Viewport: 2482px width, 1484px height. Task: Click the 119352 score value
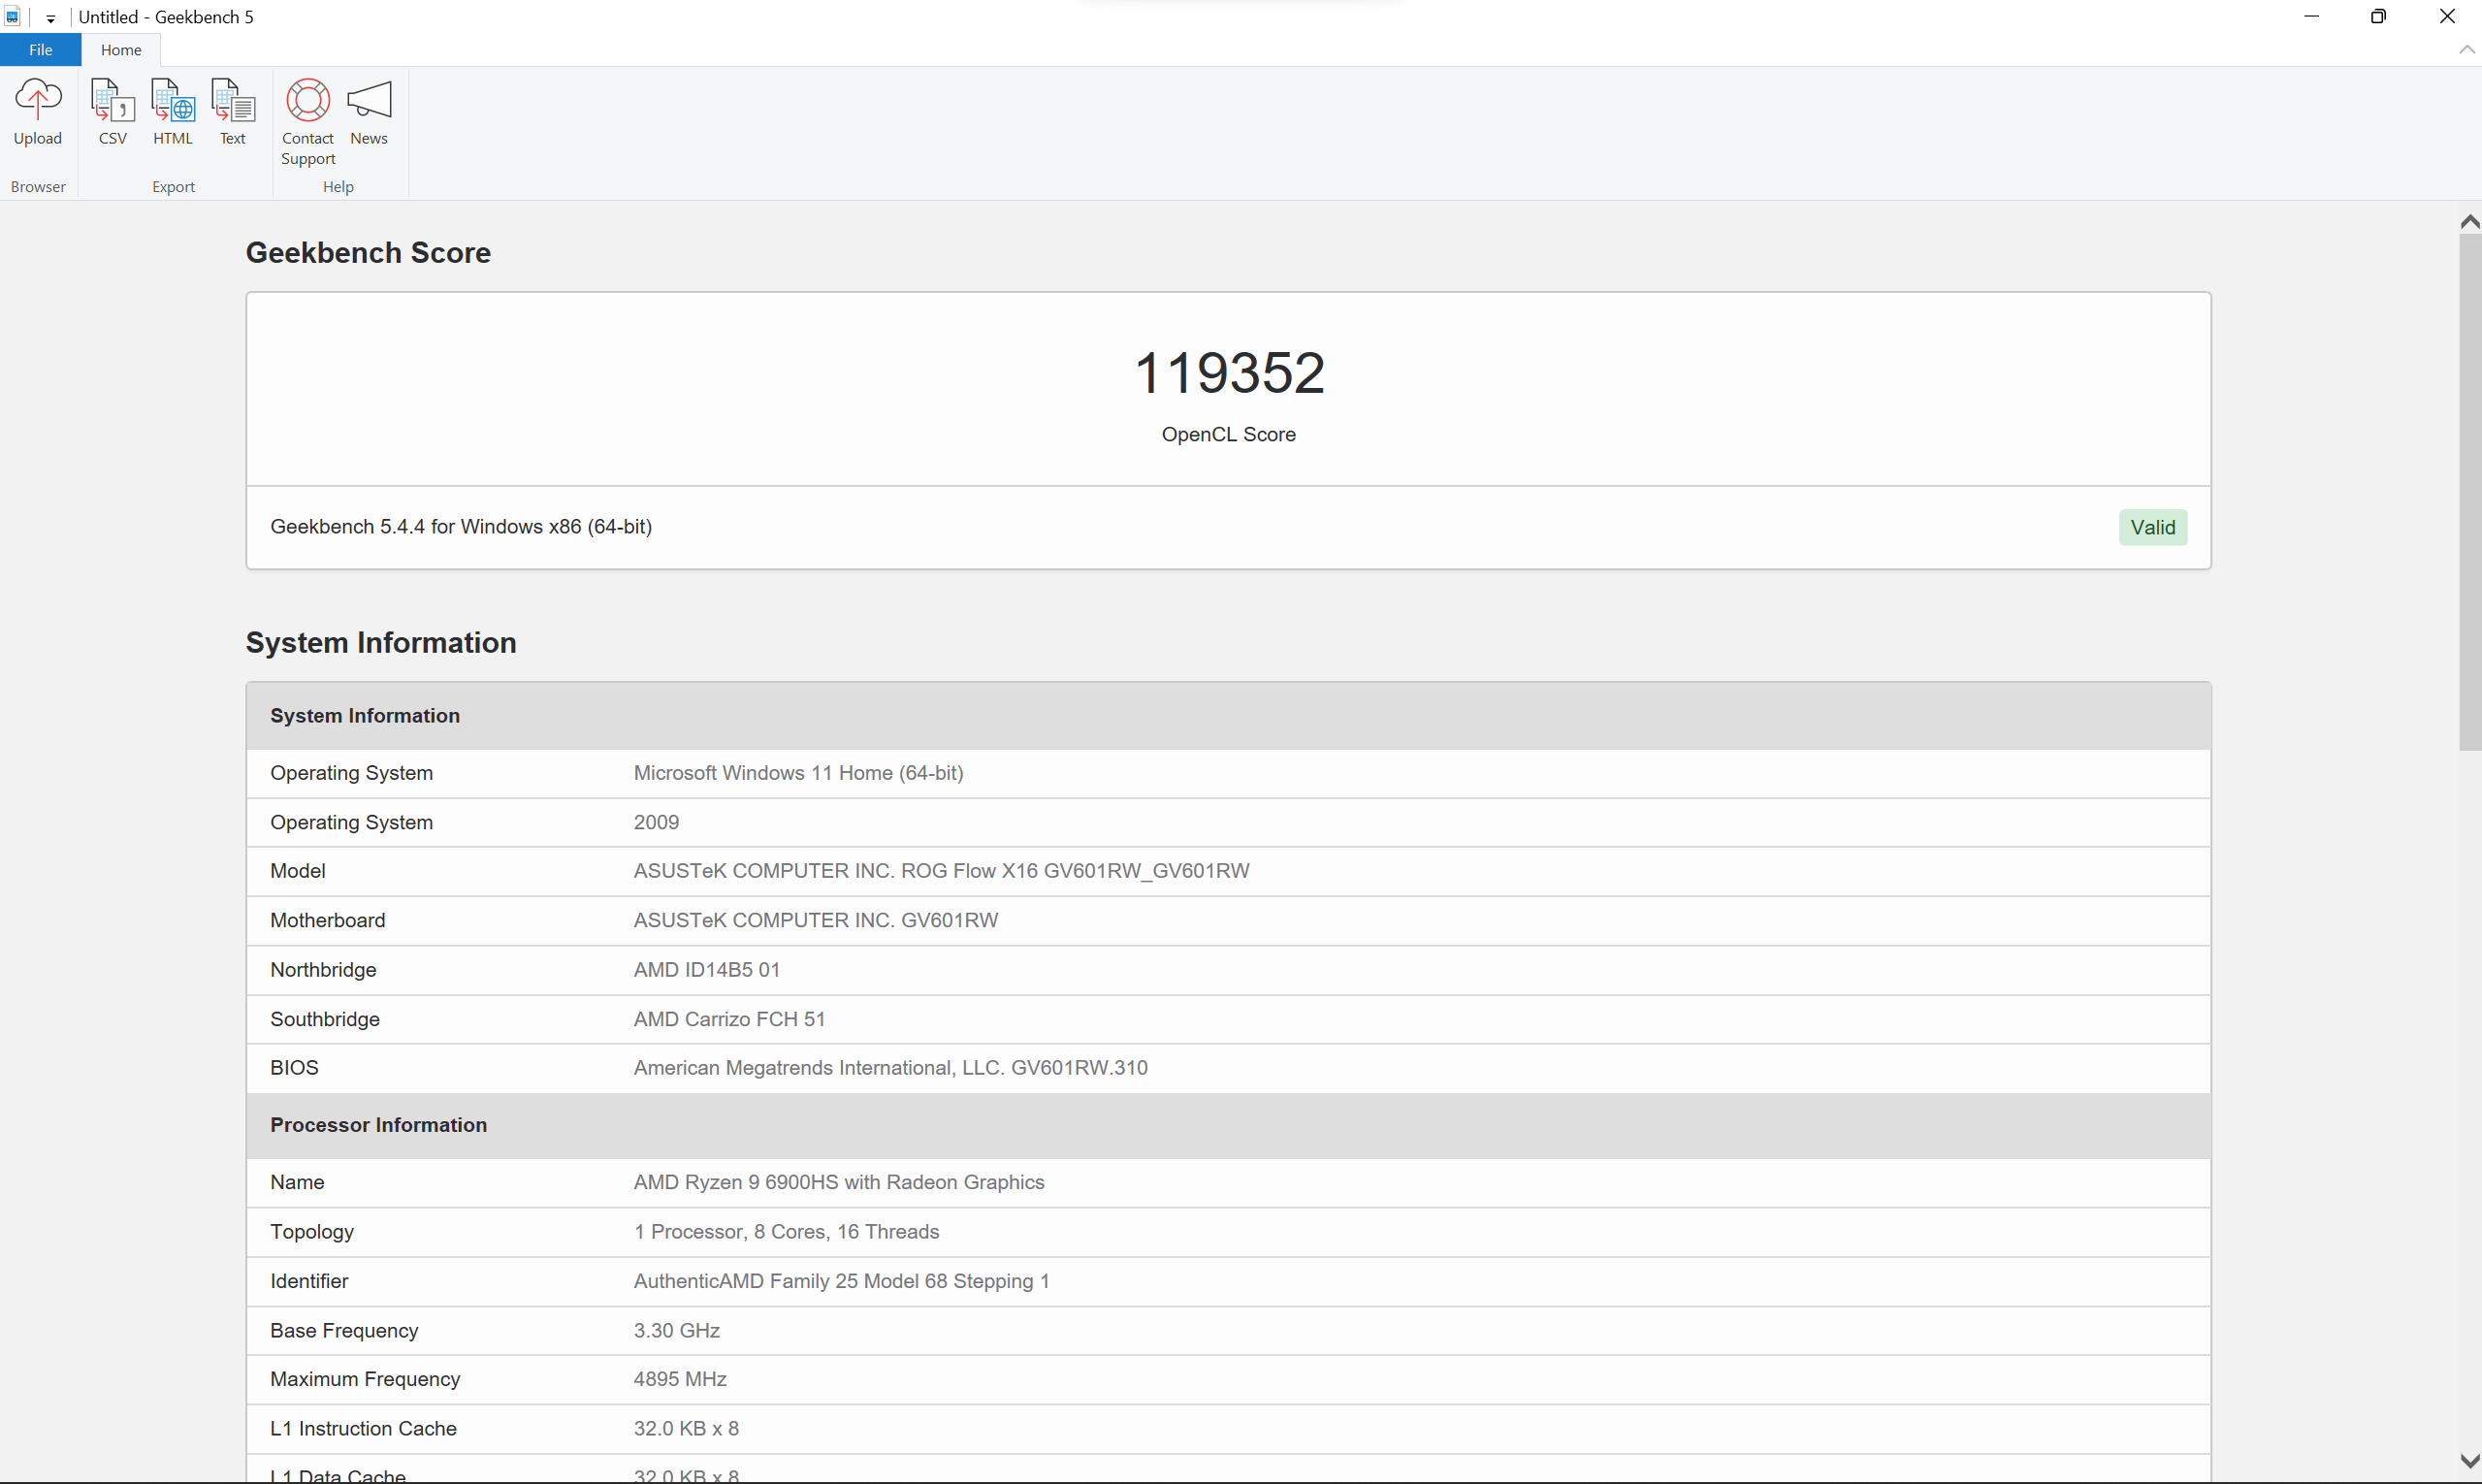pyautogui.click(x=1229, y=373)
